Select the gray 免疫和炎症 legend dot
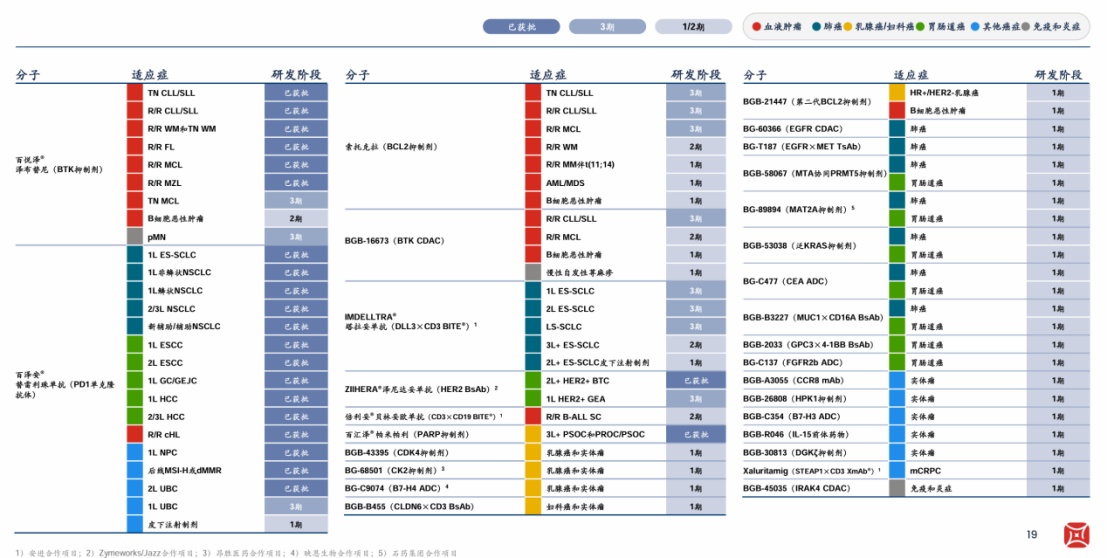Image resolution: width=1107 pixels, height=558 pixels. (x=1025, y=27)
